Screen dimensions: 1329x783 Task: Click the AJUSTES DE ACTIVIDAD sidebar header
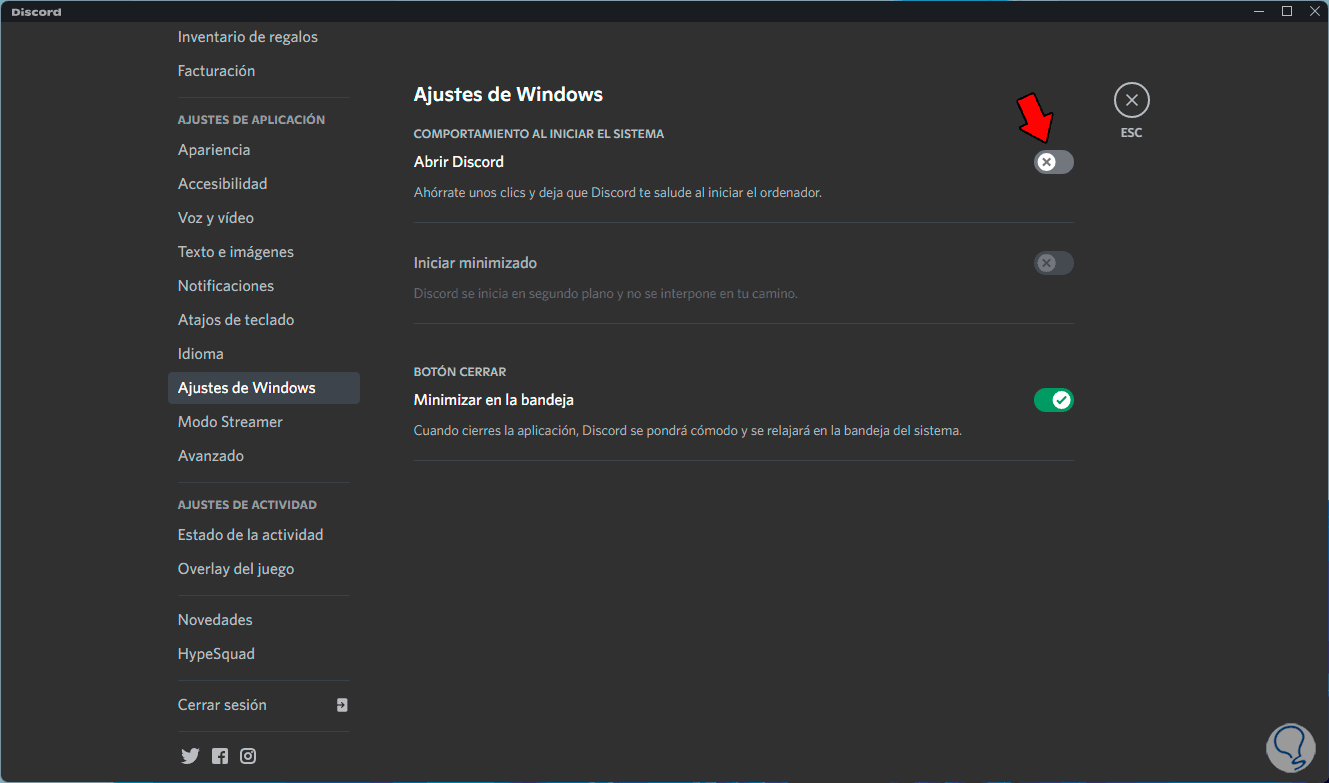click(x=248, y=505)
